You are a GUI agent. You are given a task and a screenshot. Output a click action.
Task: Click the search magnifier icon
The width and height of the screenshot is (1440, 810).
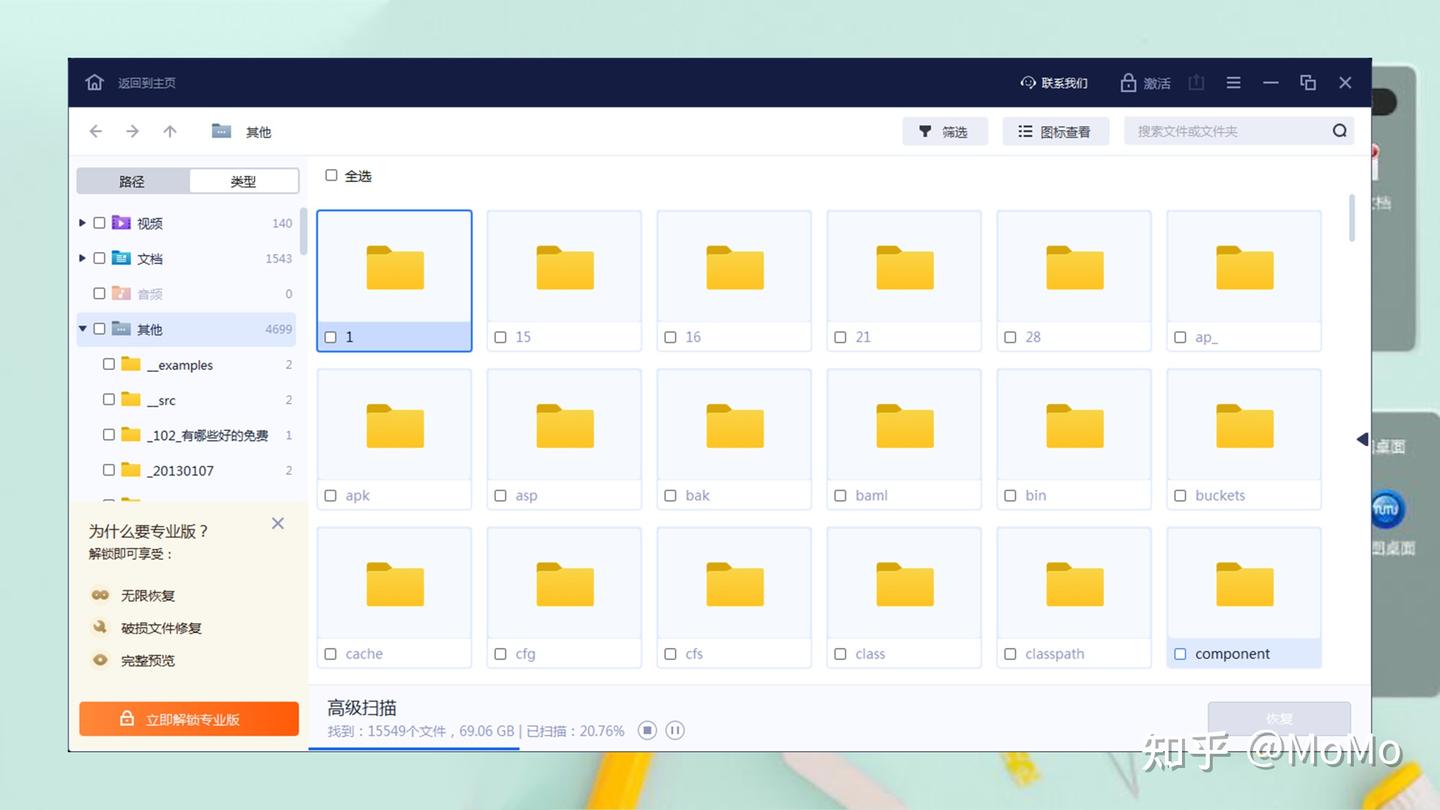coord(1340,131)
